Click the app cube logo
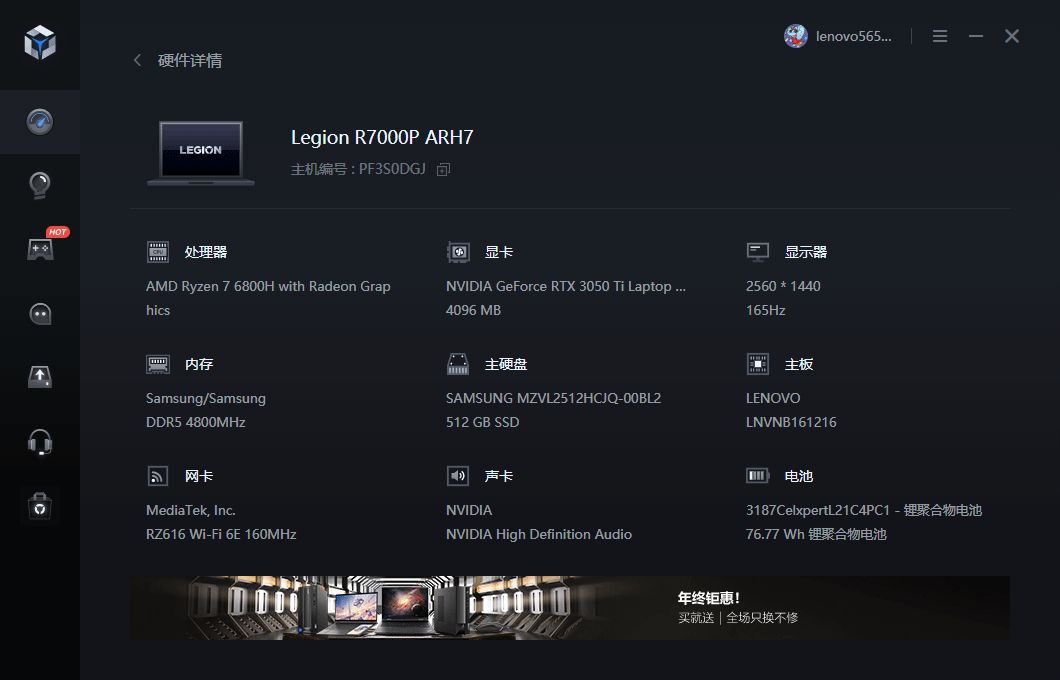1060x680 pixels. (40, 43)
